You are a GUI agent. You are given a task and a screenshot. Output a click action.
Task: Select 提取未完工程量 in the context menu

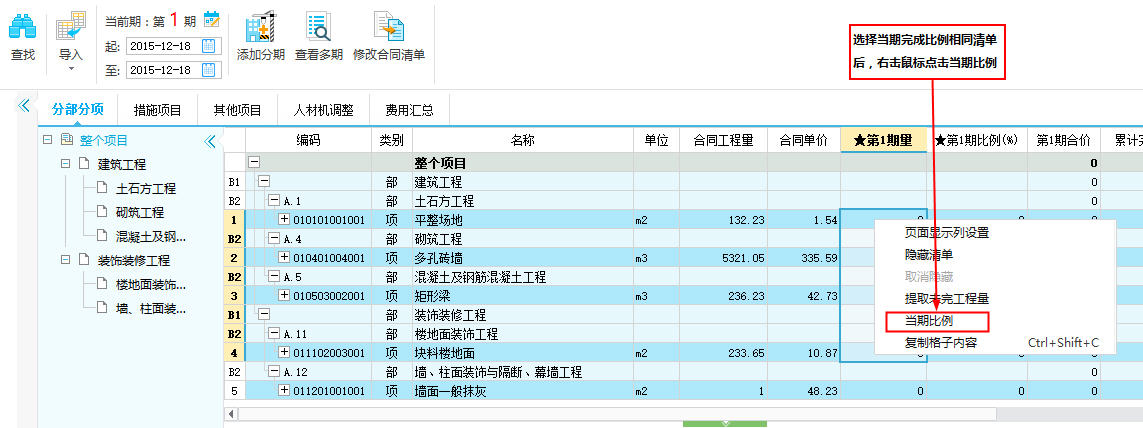coord(947,298)
